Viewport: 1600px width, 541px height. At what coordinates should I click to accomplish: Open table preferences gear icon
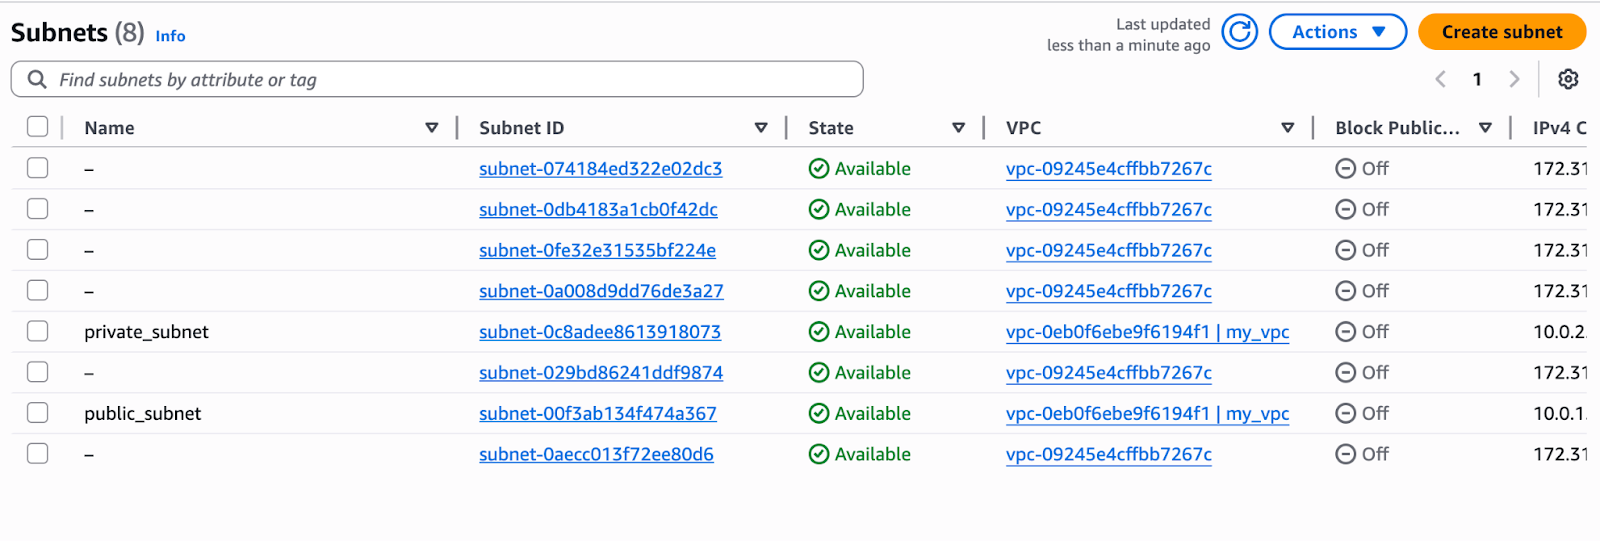(1568, 79)
